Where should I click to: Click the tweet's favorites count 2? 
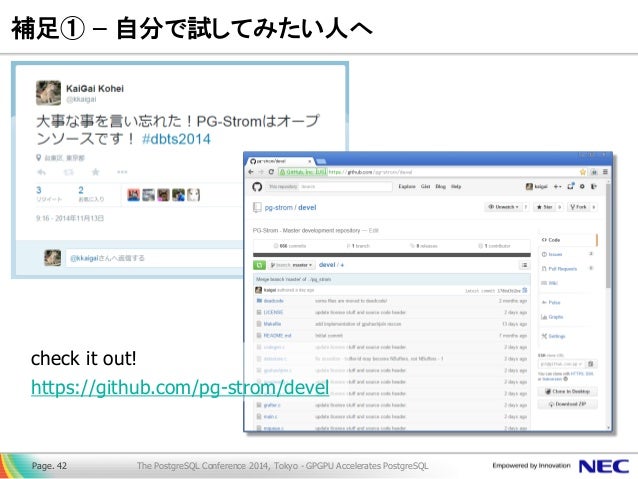pyautogui.click(x=81, y=190)
